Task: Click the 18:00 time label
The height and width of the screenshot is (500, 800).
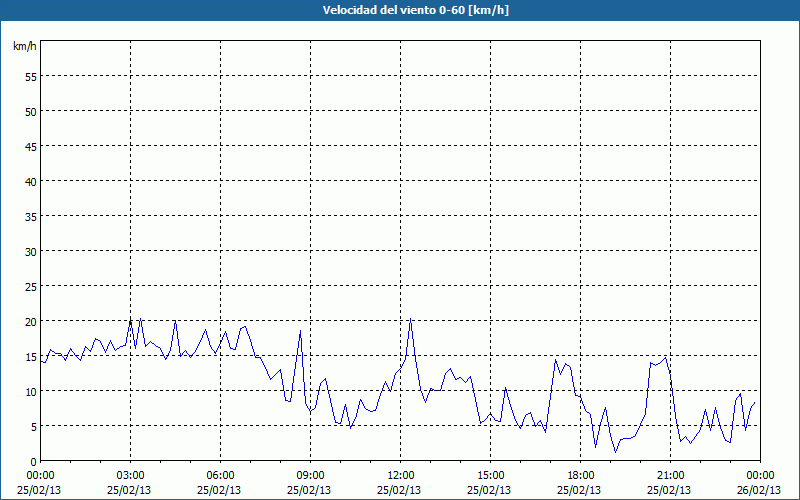Action: click(x=580, y=476)
